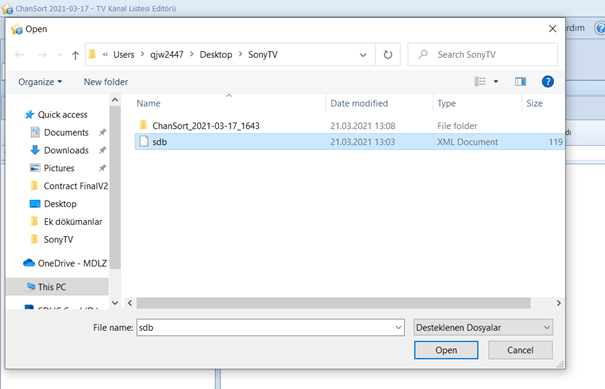This screenshot has height=389, width=605.
Task: Sort files by Name column
Action: coord(148,103)
